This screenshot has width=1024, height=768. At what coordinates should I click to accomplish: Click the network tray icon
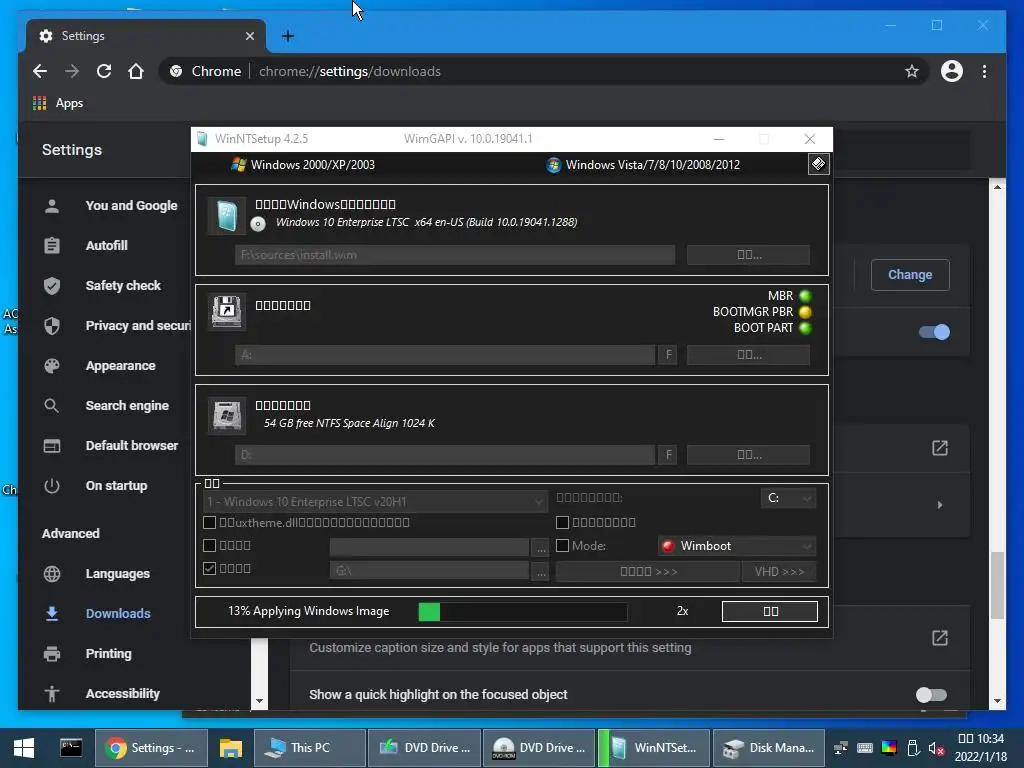(840, 748)
